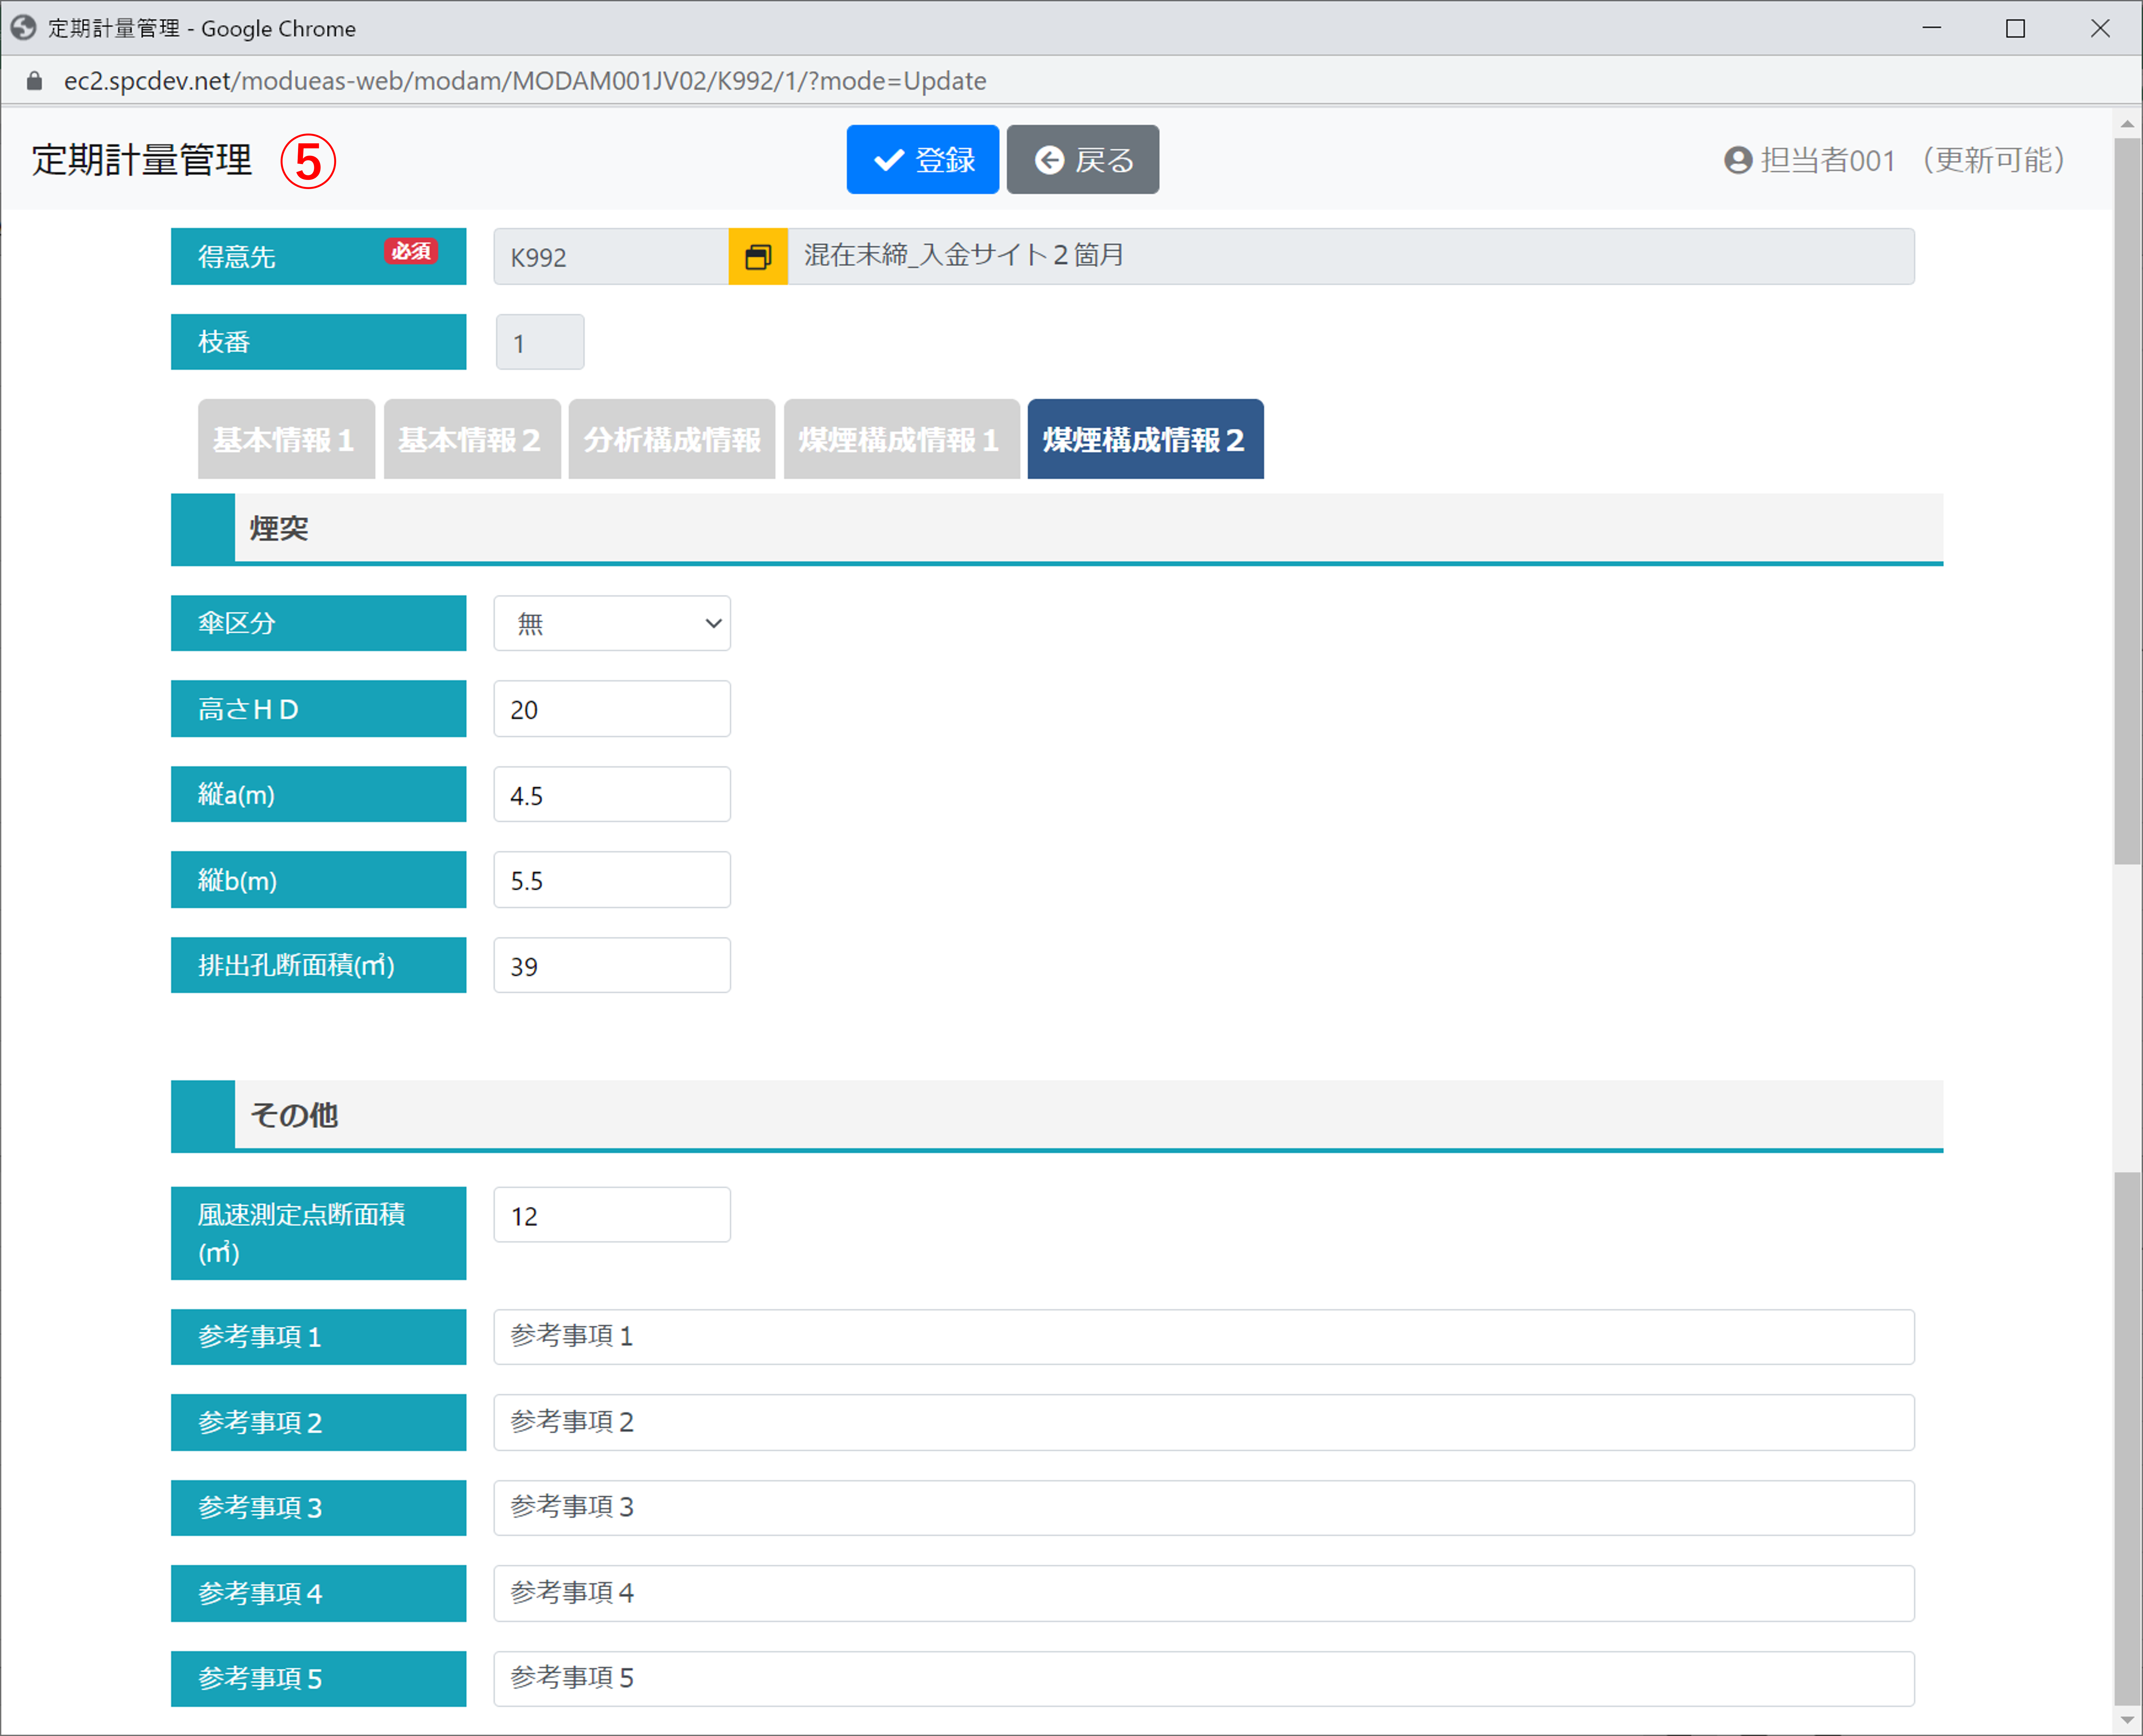Click the 参考事項１ text field
This screenshot has height=1736, width=2143.
1204,1337
